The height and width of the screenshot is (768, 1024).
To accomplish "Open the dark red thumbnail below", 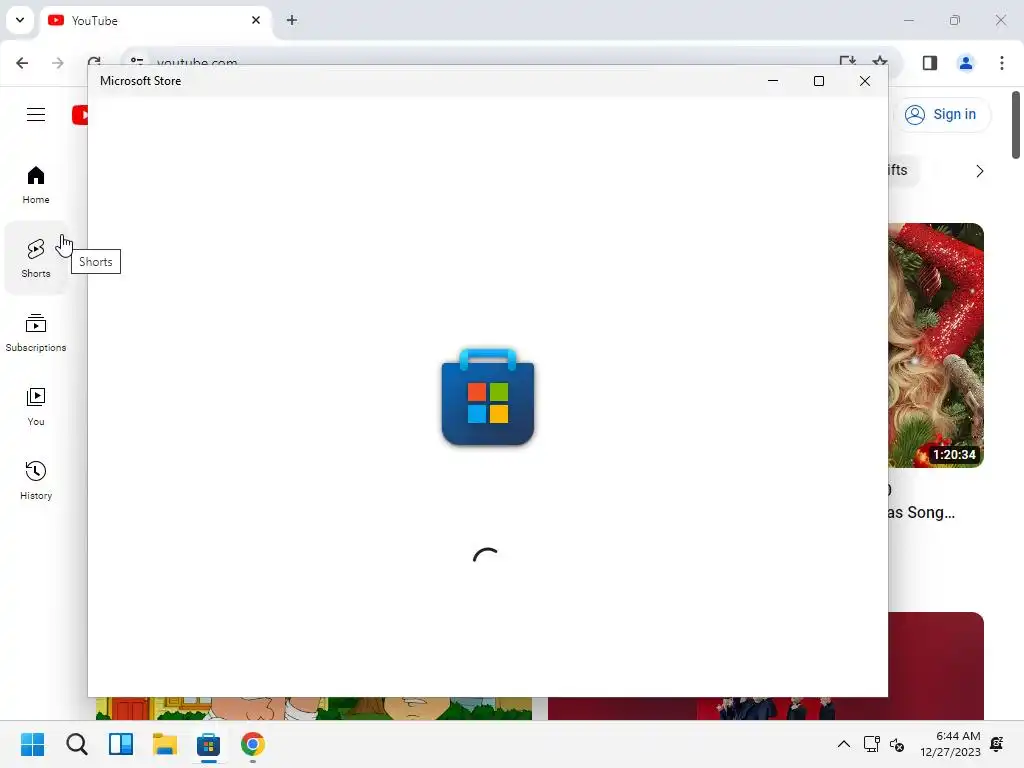I will tap(935, 665).
